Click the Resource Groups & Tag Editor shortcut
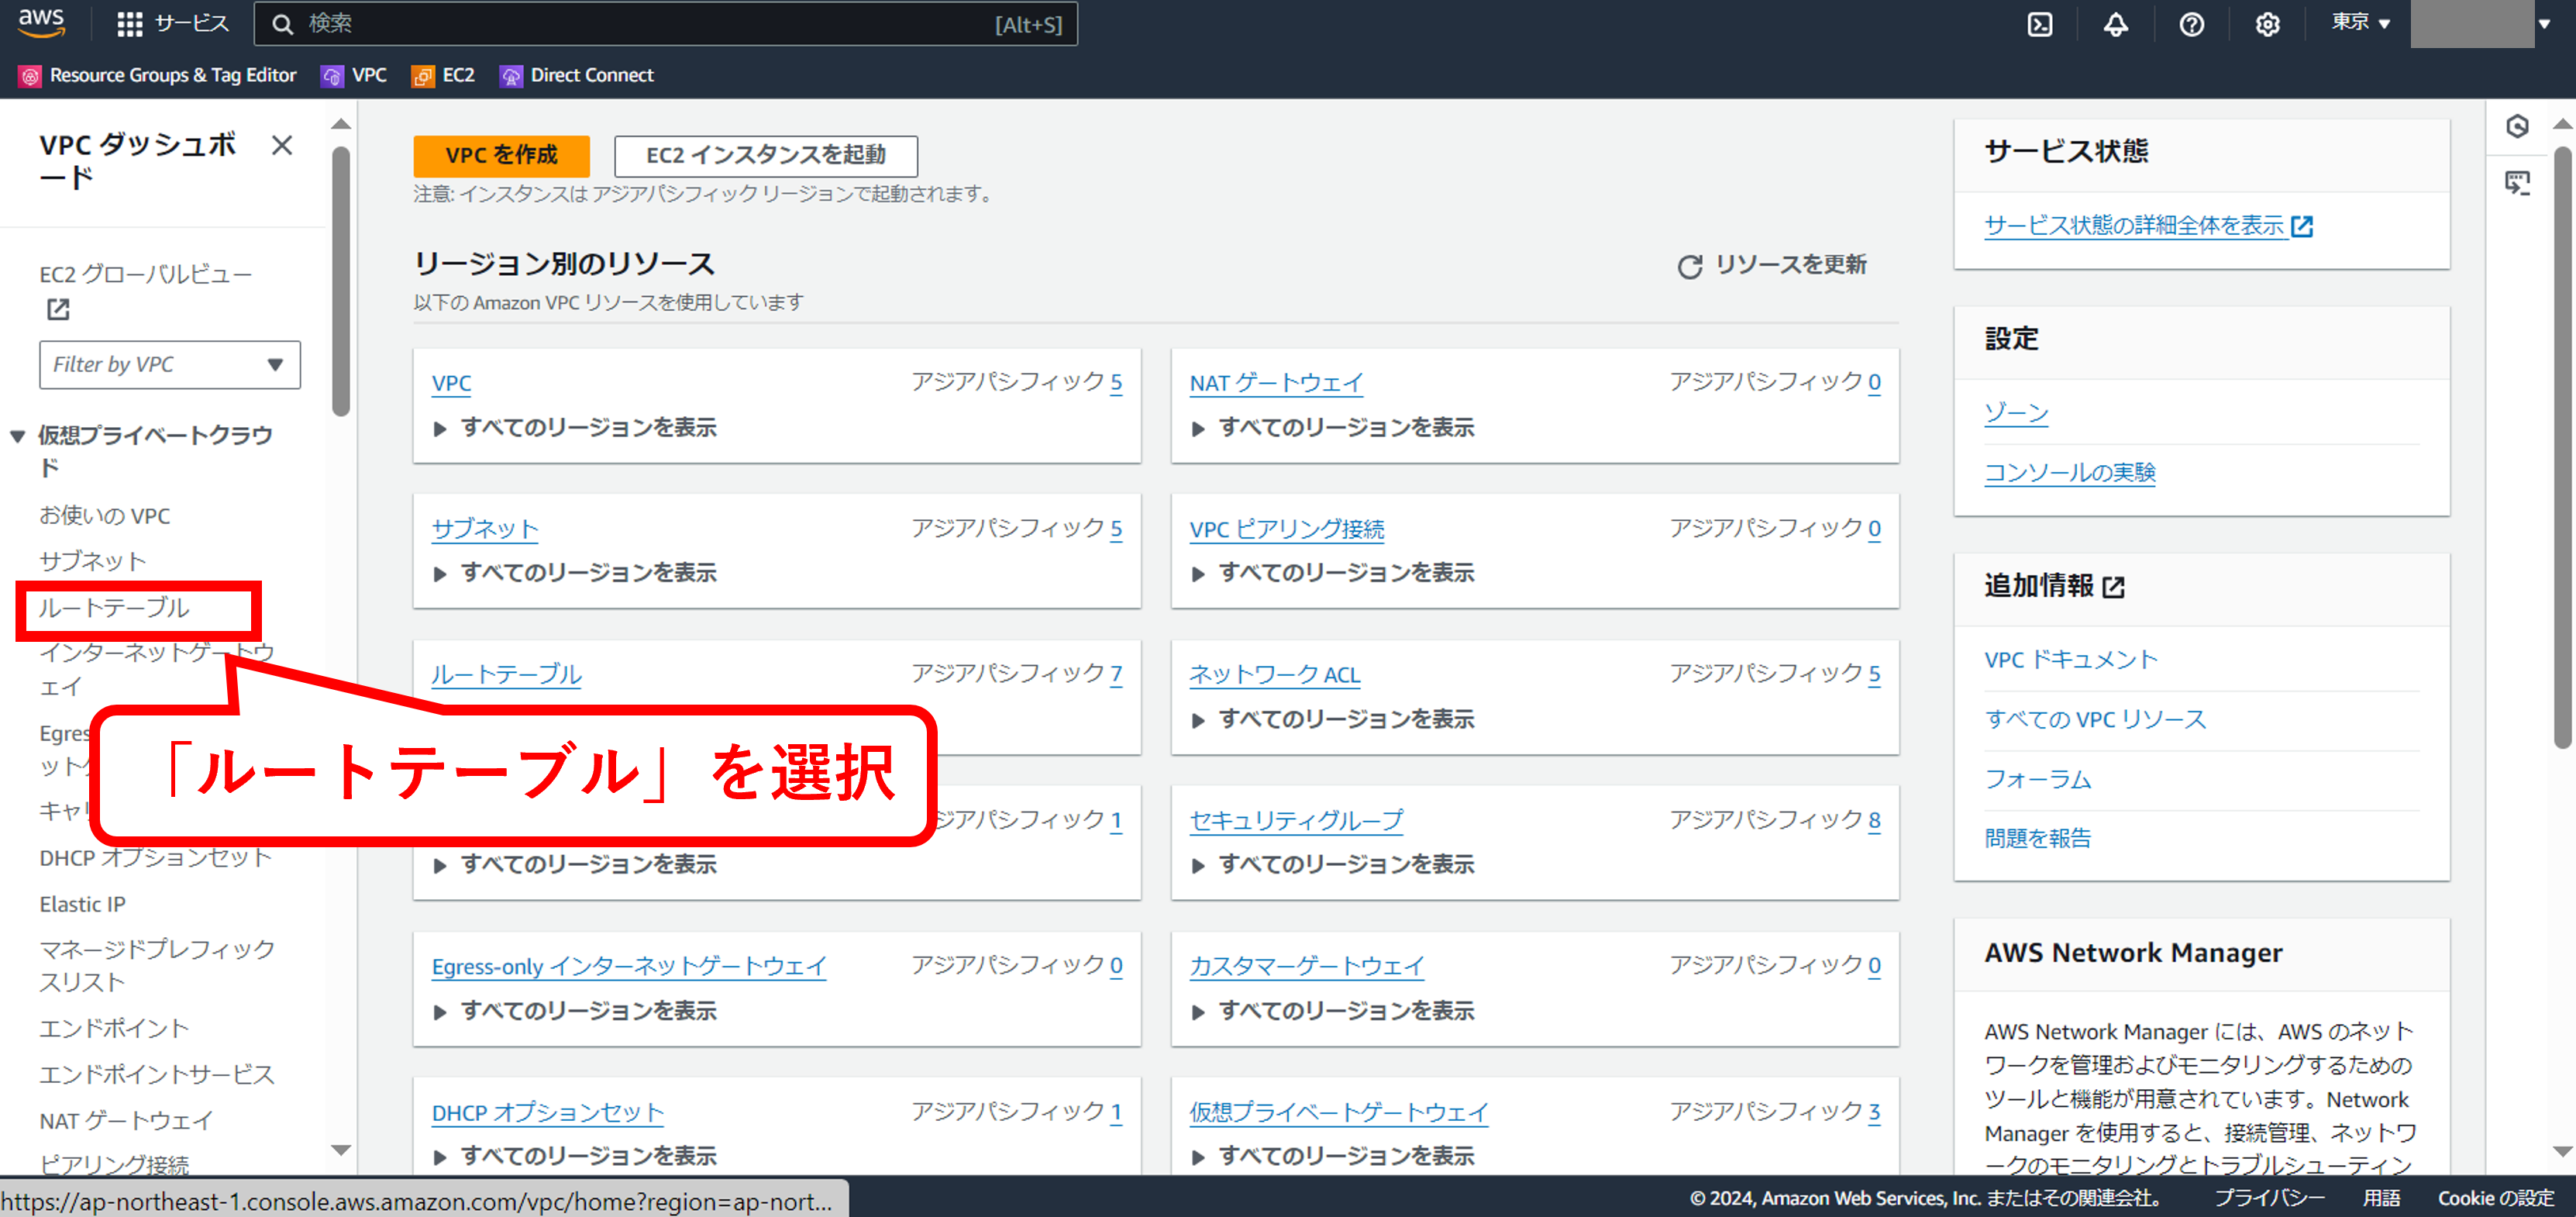Image resolution: width=2576 pixels, height=1217 pixels. pos(158,75)
